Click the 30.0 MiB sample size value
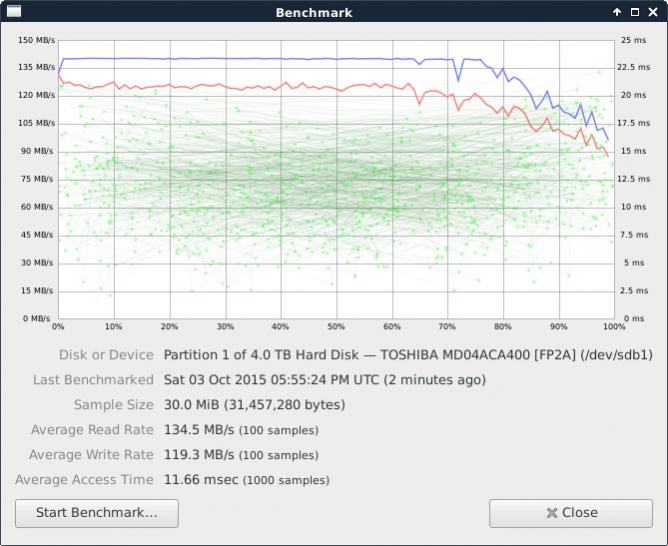This screenshot has height=546, width=668. tap(254, 405)
